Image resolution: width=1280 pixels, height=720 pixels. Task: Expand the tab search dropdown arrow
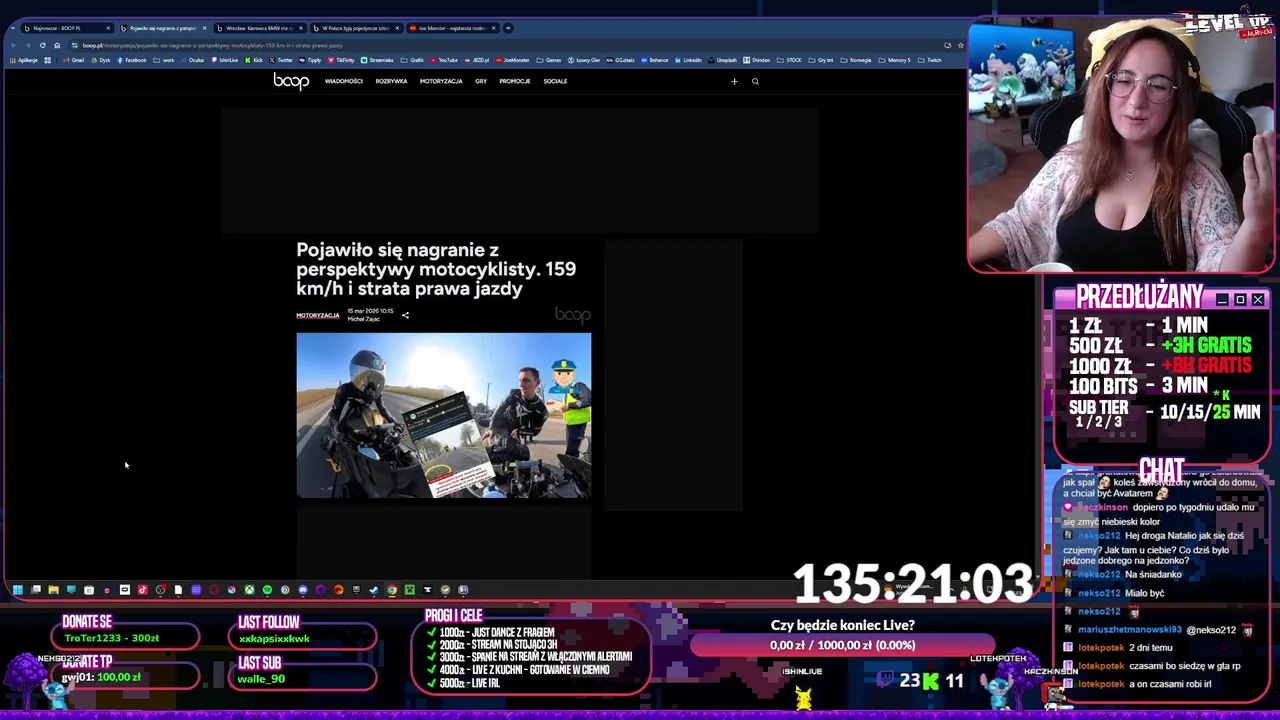[x=12, y=28]
